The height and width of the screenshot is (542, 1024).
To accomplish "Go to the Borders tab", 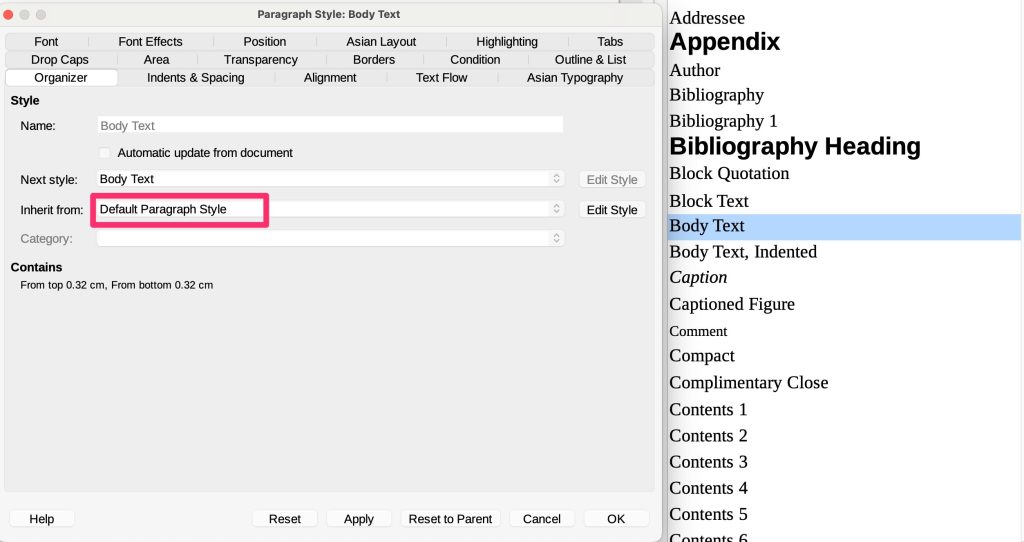I will (374, 60).
